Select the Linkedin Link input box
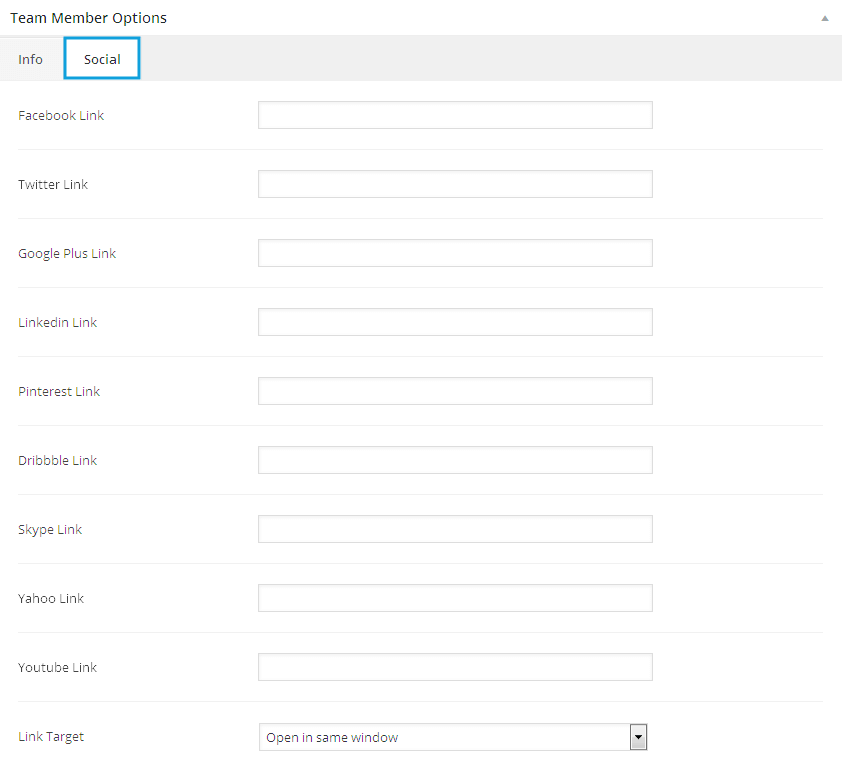The width and height of the screenshot is (842, 770). pyautogui.click(x=455, y=322)
